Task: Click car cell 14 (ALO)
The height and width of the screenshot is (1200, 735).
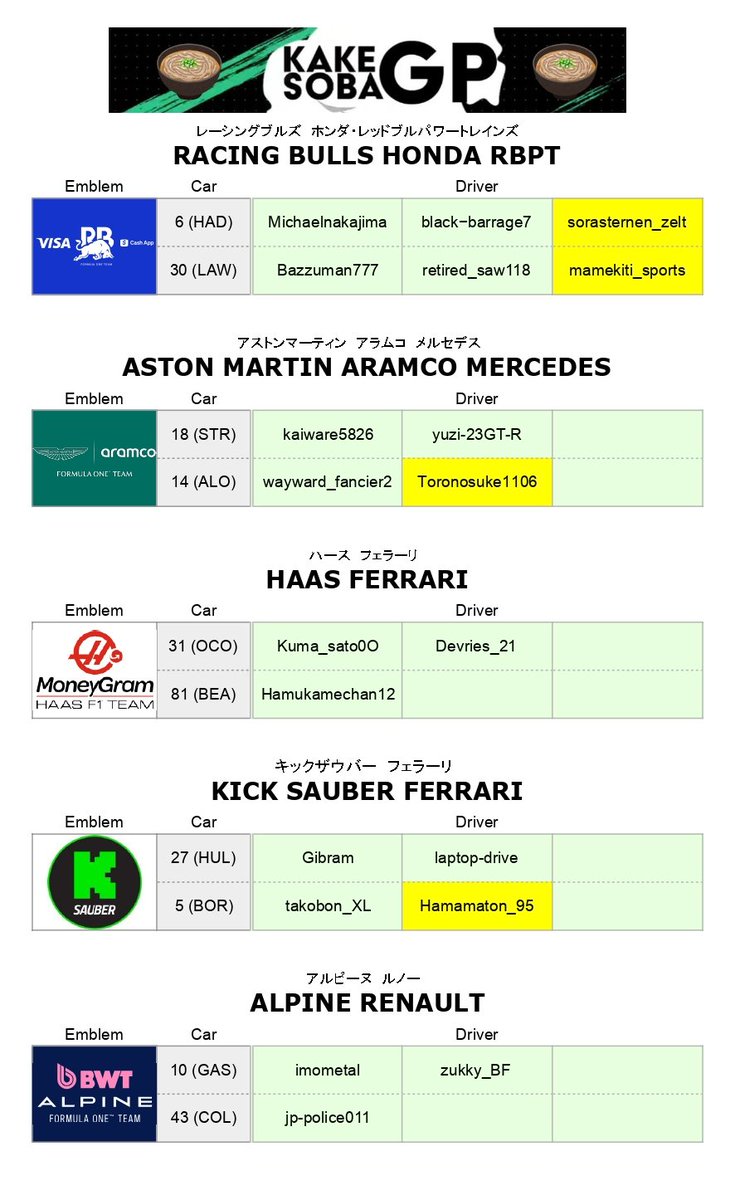Action: point(204,482)
